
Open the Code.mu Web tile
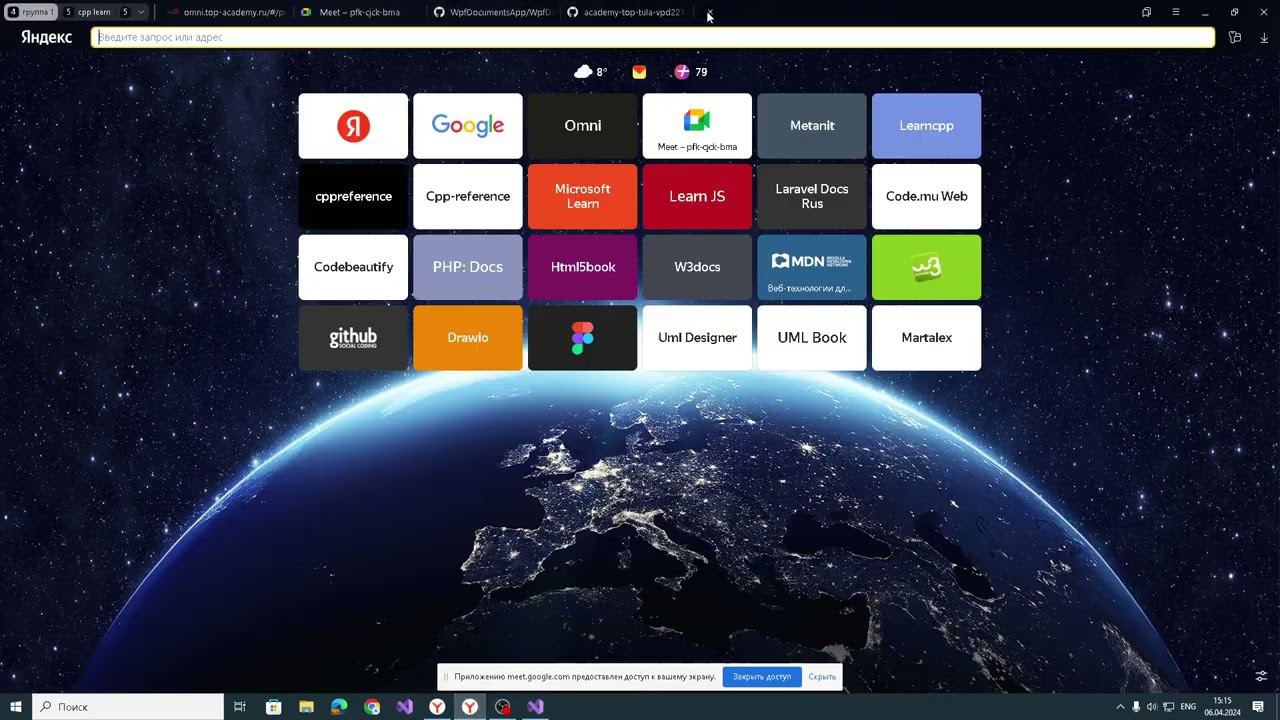click(926, 197)
